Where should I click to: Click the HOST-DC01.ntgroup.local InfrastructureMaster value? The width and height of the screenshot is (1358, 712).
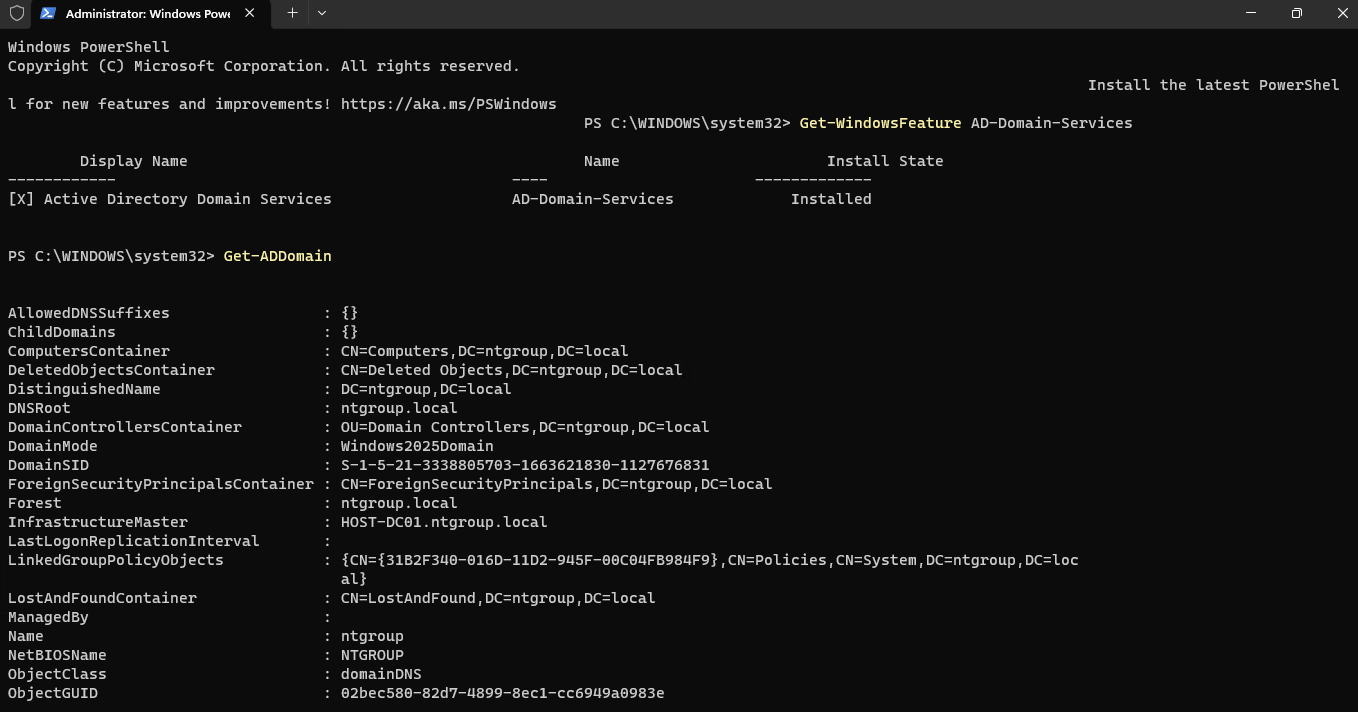[443, 522]
